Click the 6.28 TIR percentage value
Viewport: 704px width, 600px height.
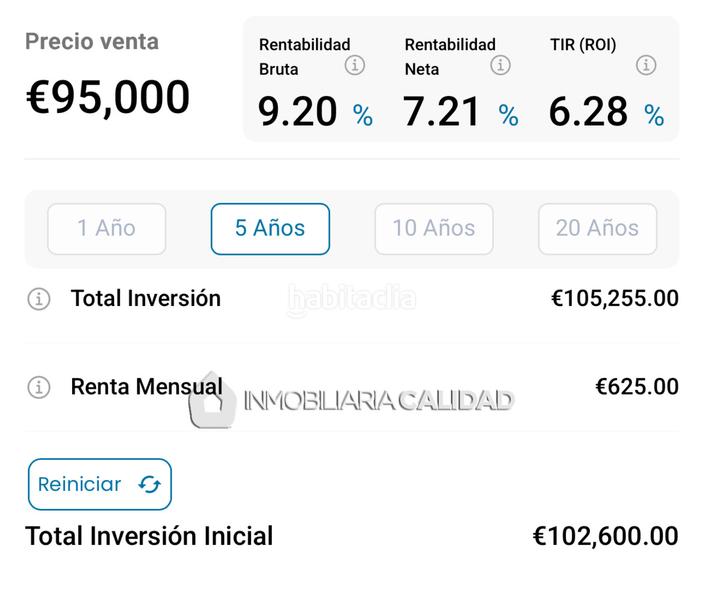pos(589,112)
